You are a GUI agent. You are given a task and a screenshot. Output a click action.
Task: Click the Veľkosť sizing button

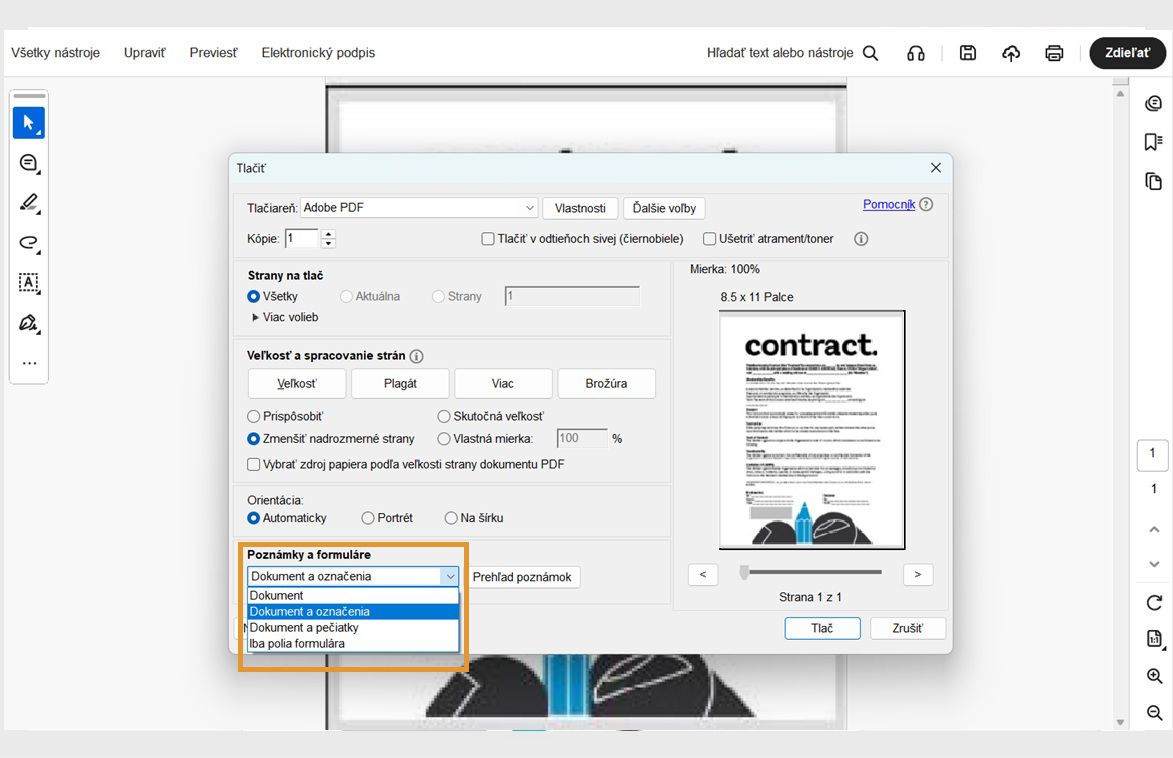pyautogui.click(x=297, y=384)
